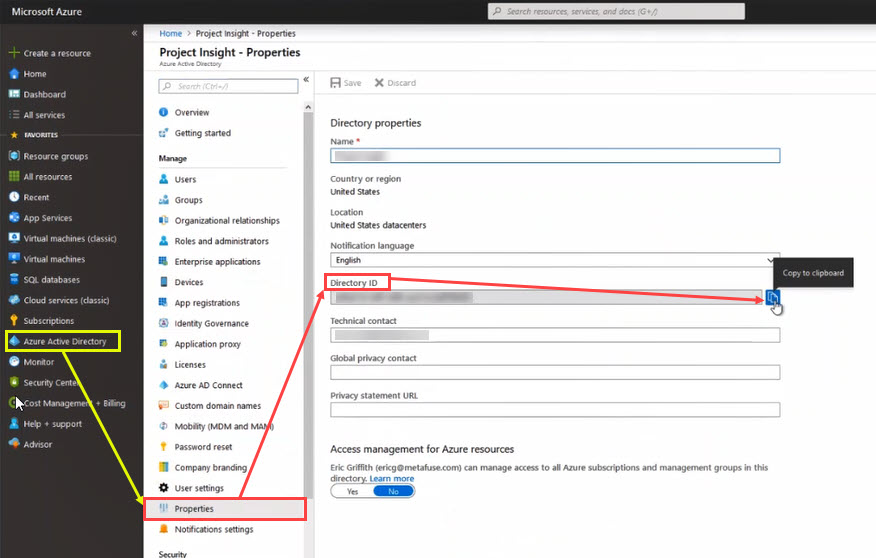Click the Groups icon in Manage

(x=163, y=200)
